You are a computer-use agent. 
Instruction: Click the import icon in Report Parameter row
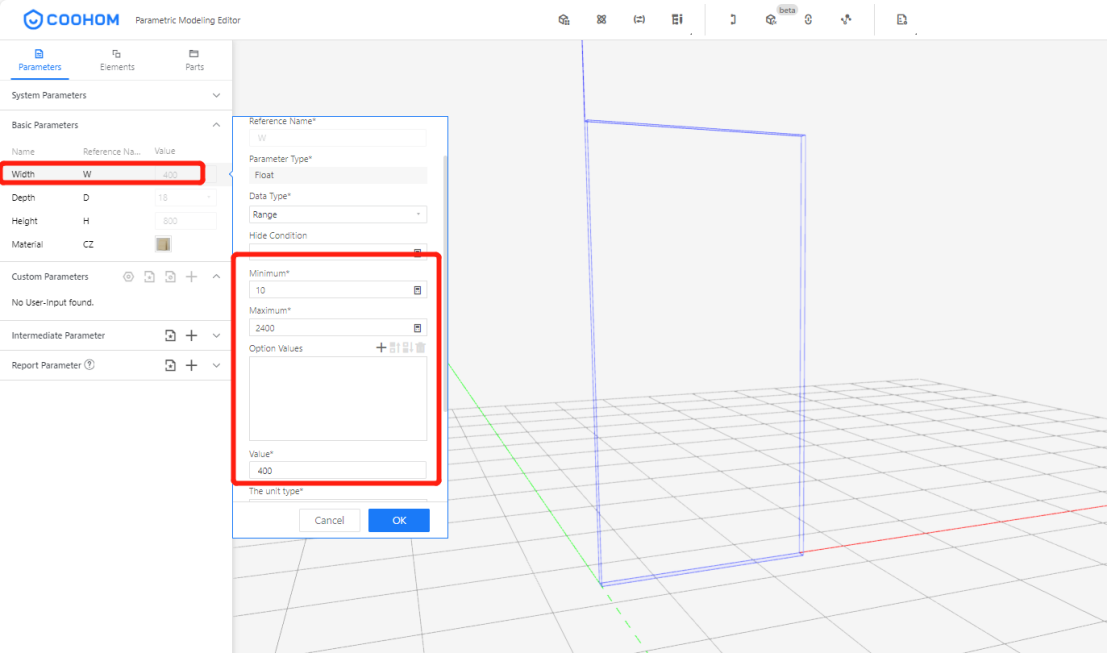coord(170,366)
